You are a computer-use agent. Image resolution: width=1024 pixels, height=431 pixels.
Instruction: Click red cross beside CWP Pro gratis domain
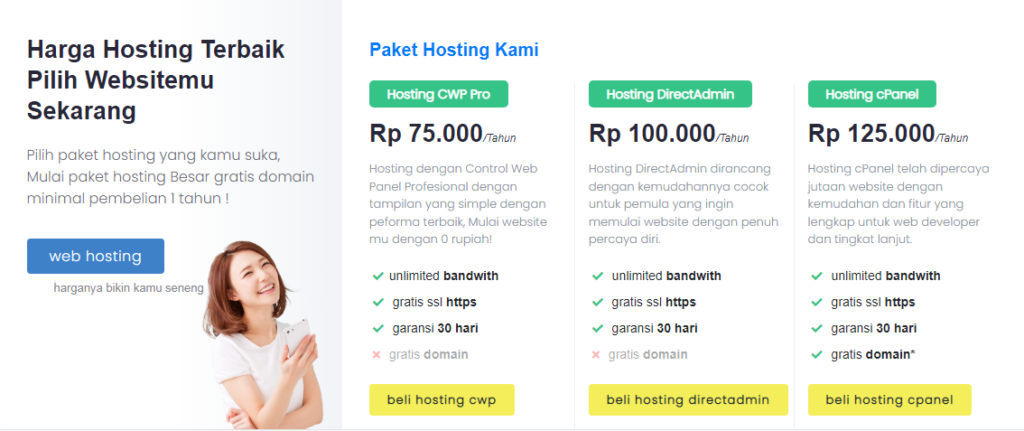tap(376, 355)
